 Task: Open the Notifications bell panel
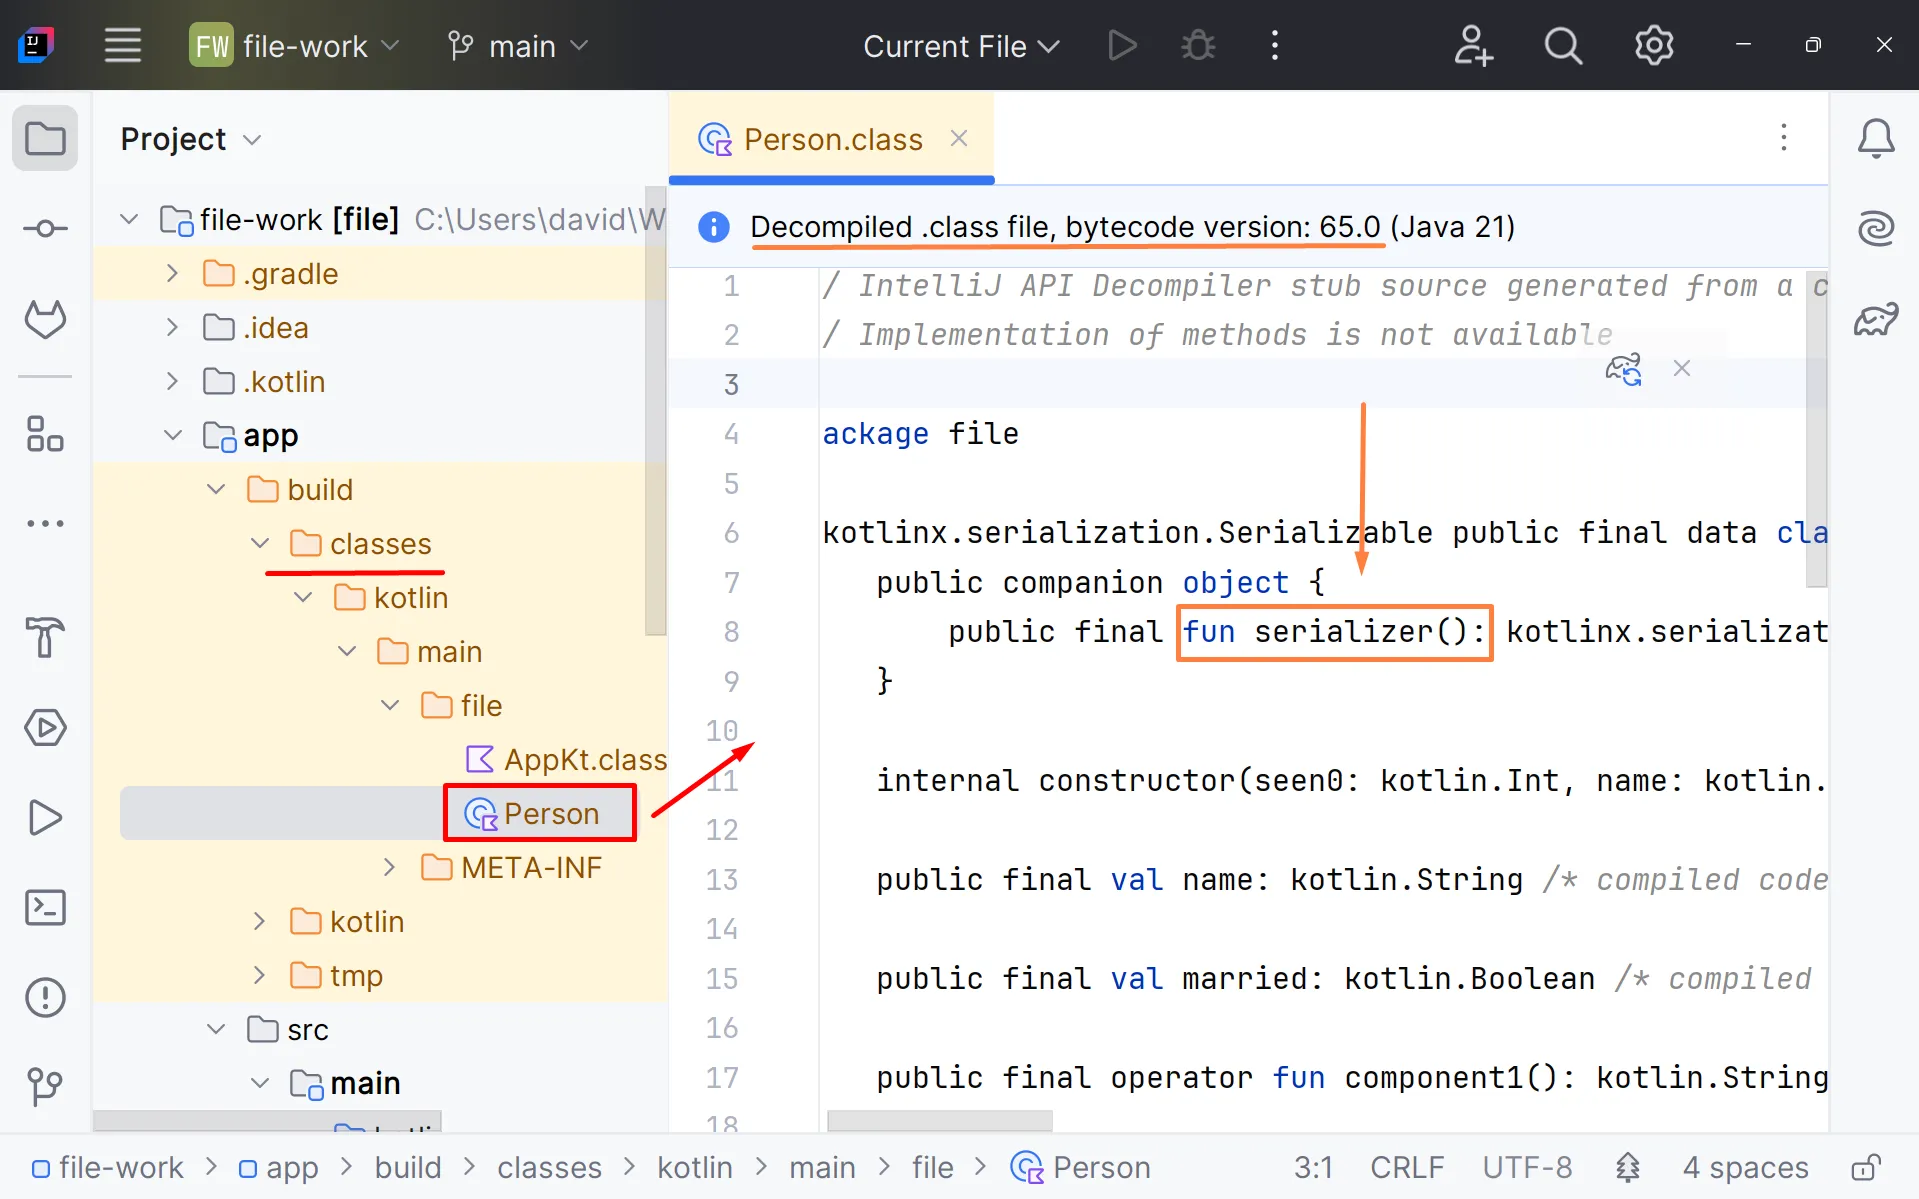1875,139
